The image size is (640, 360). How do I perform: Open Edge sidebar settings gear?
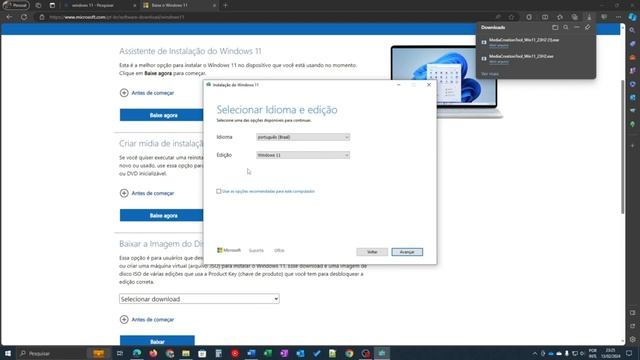point(633,339)
